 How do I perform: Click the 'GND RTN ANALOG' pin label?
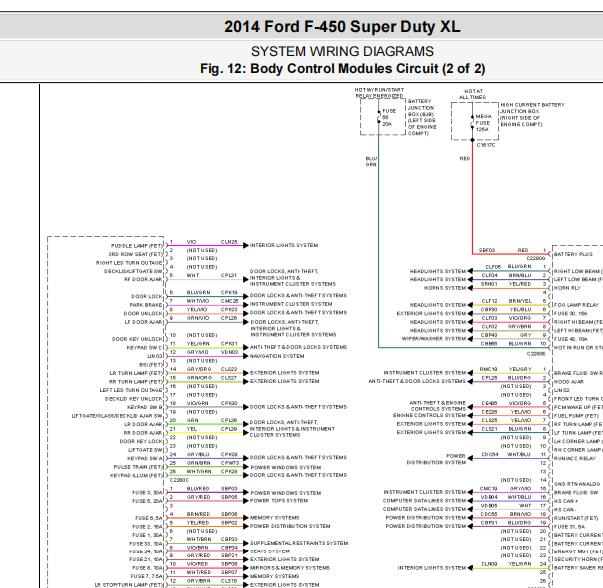(x=577, y=484)
